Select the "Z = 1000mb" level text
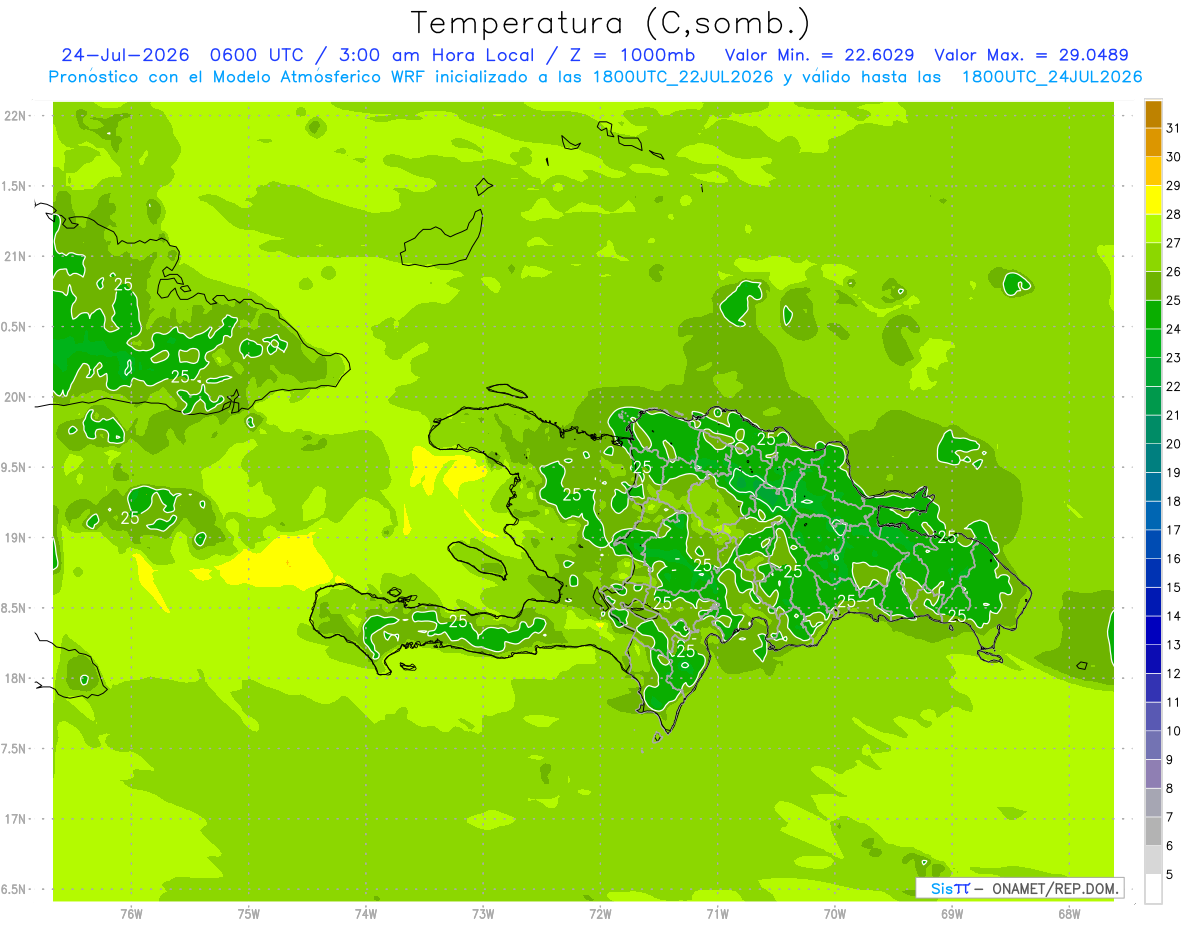 633,55
